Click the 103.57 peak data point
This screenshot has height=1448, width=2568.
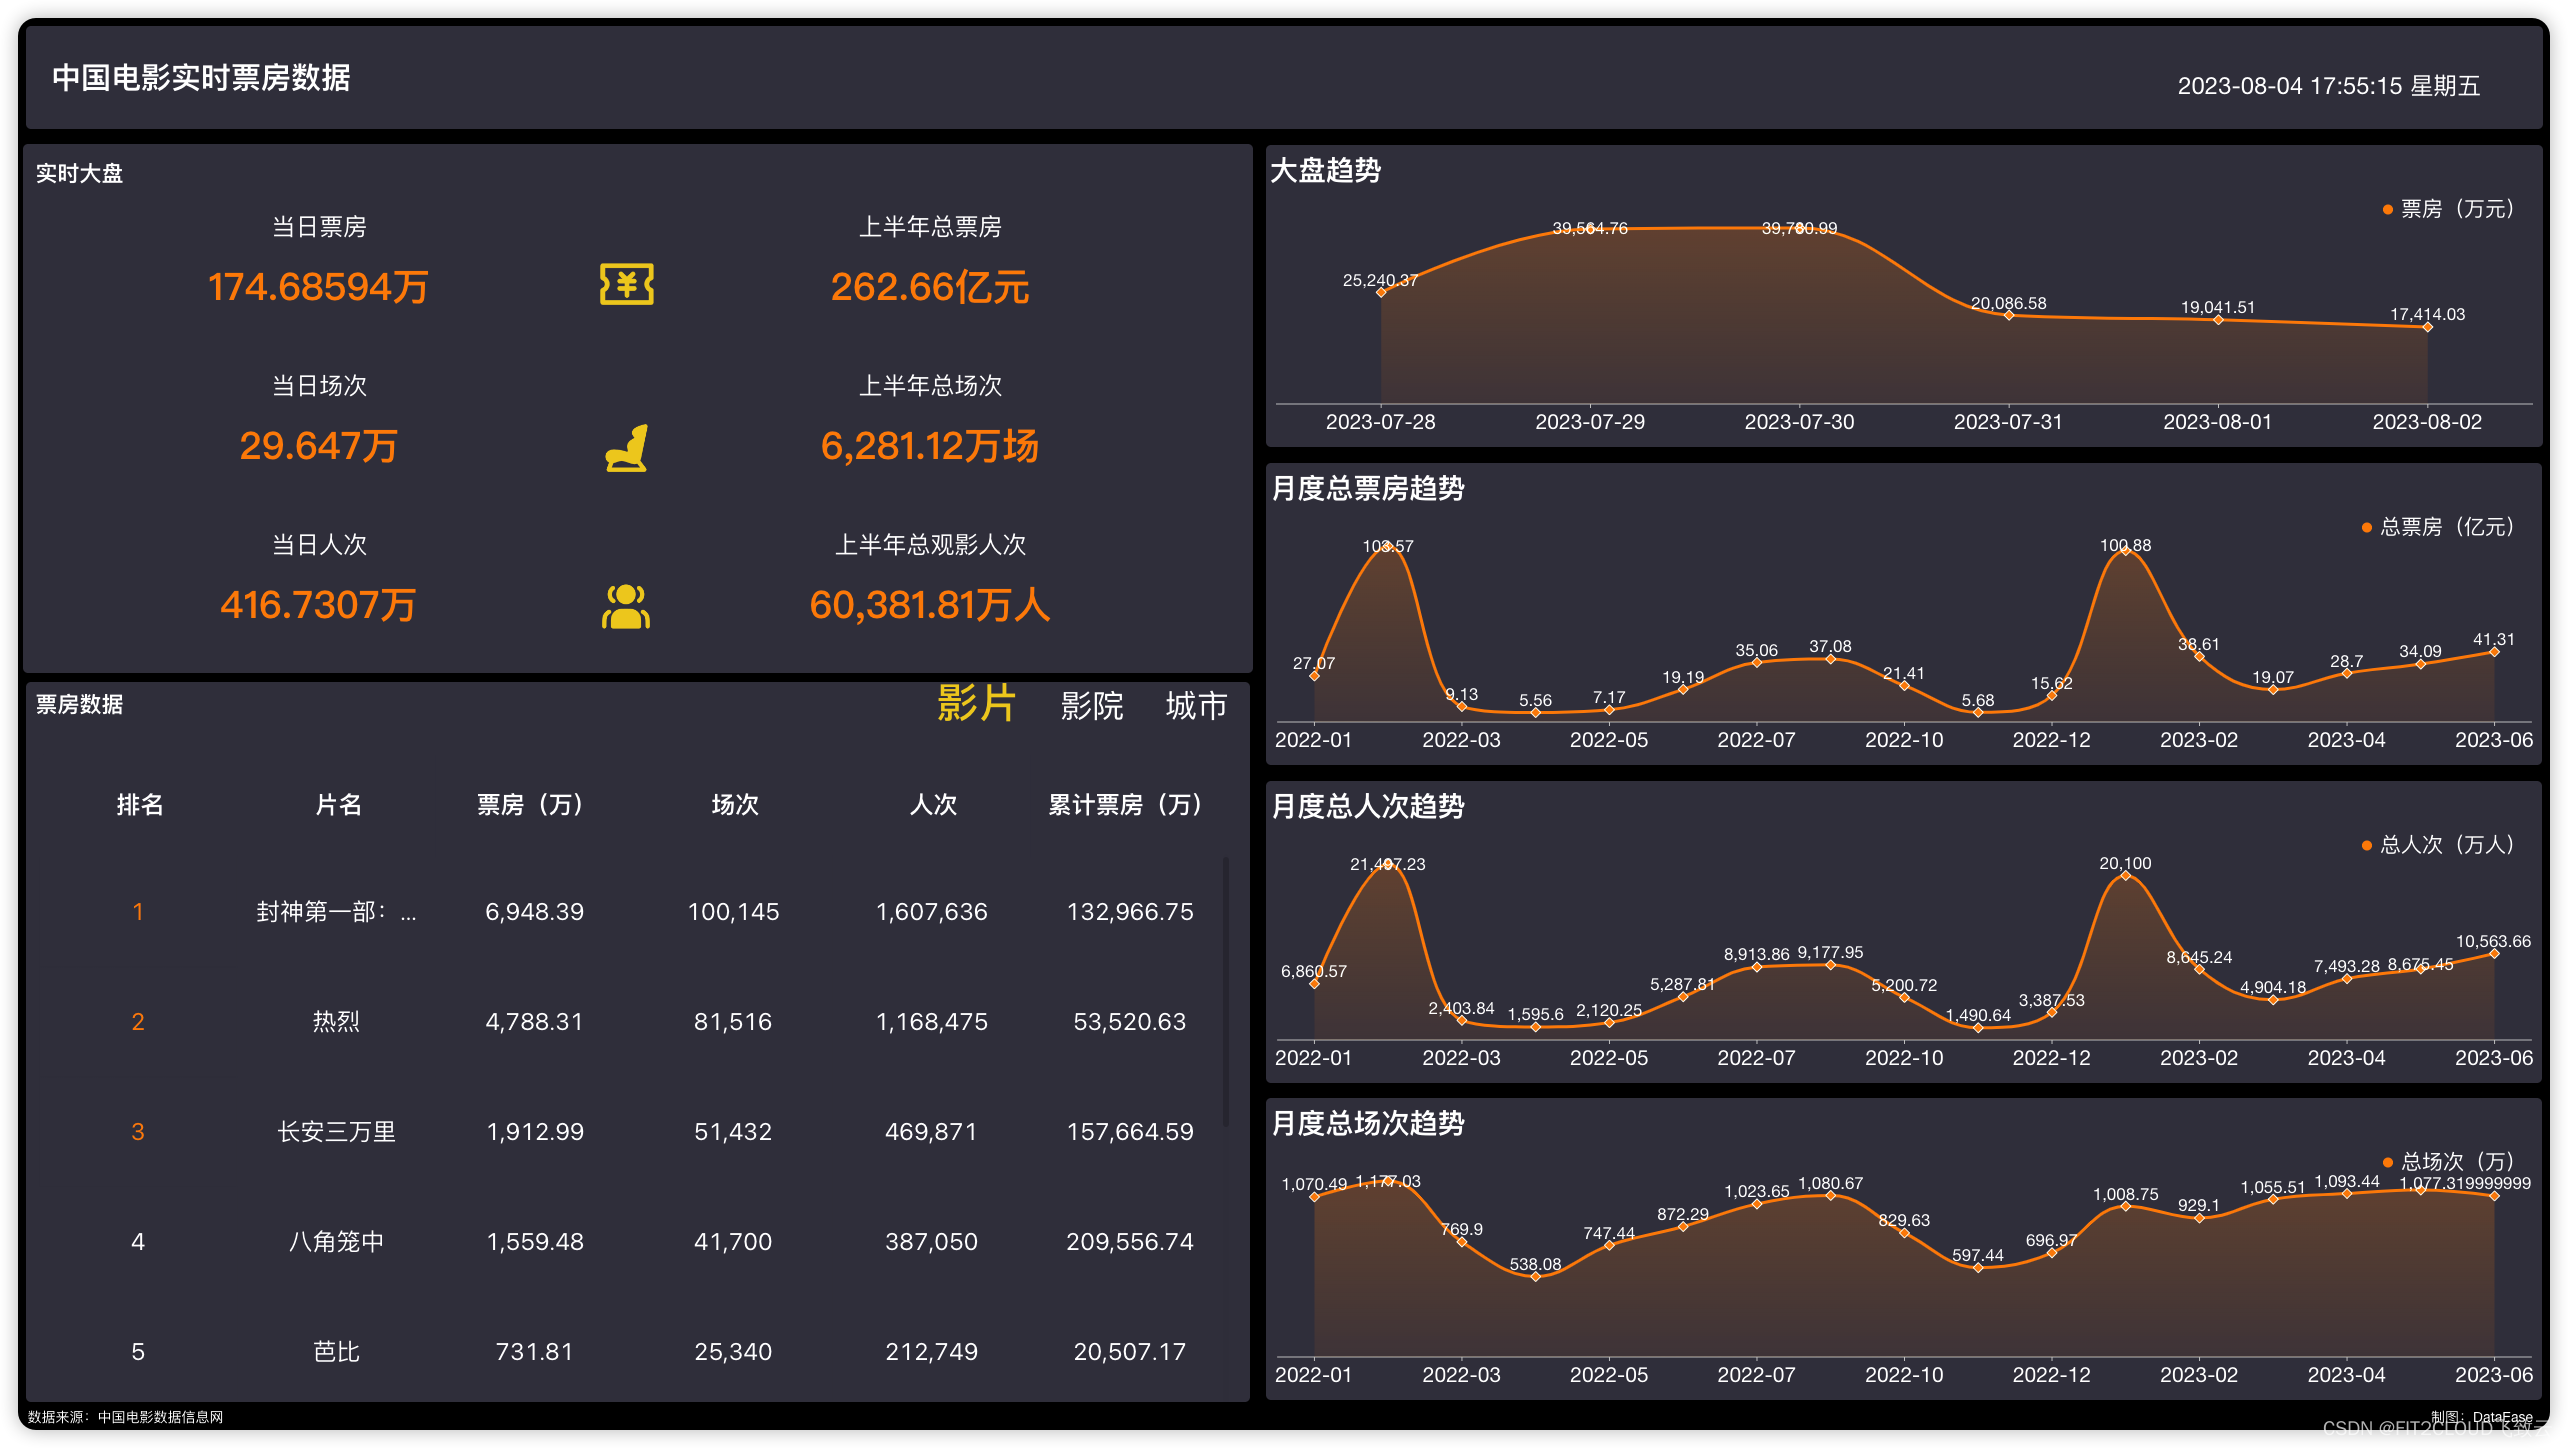1387,545
